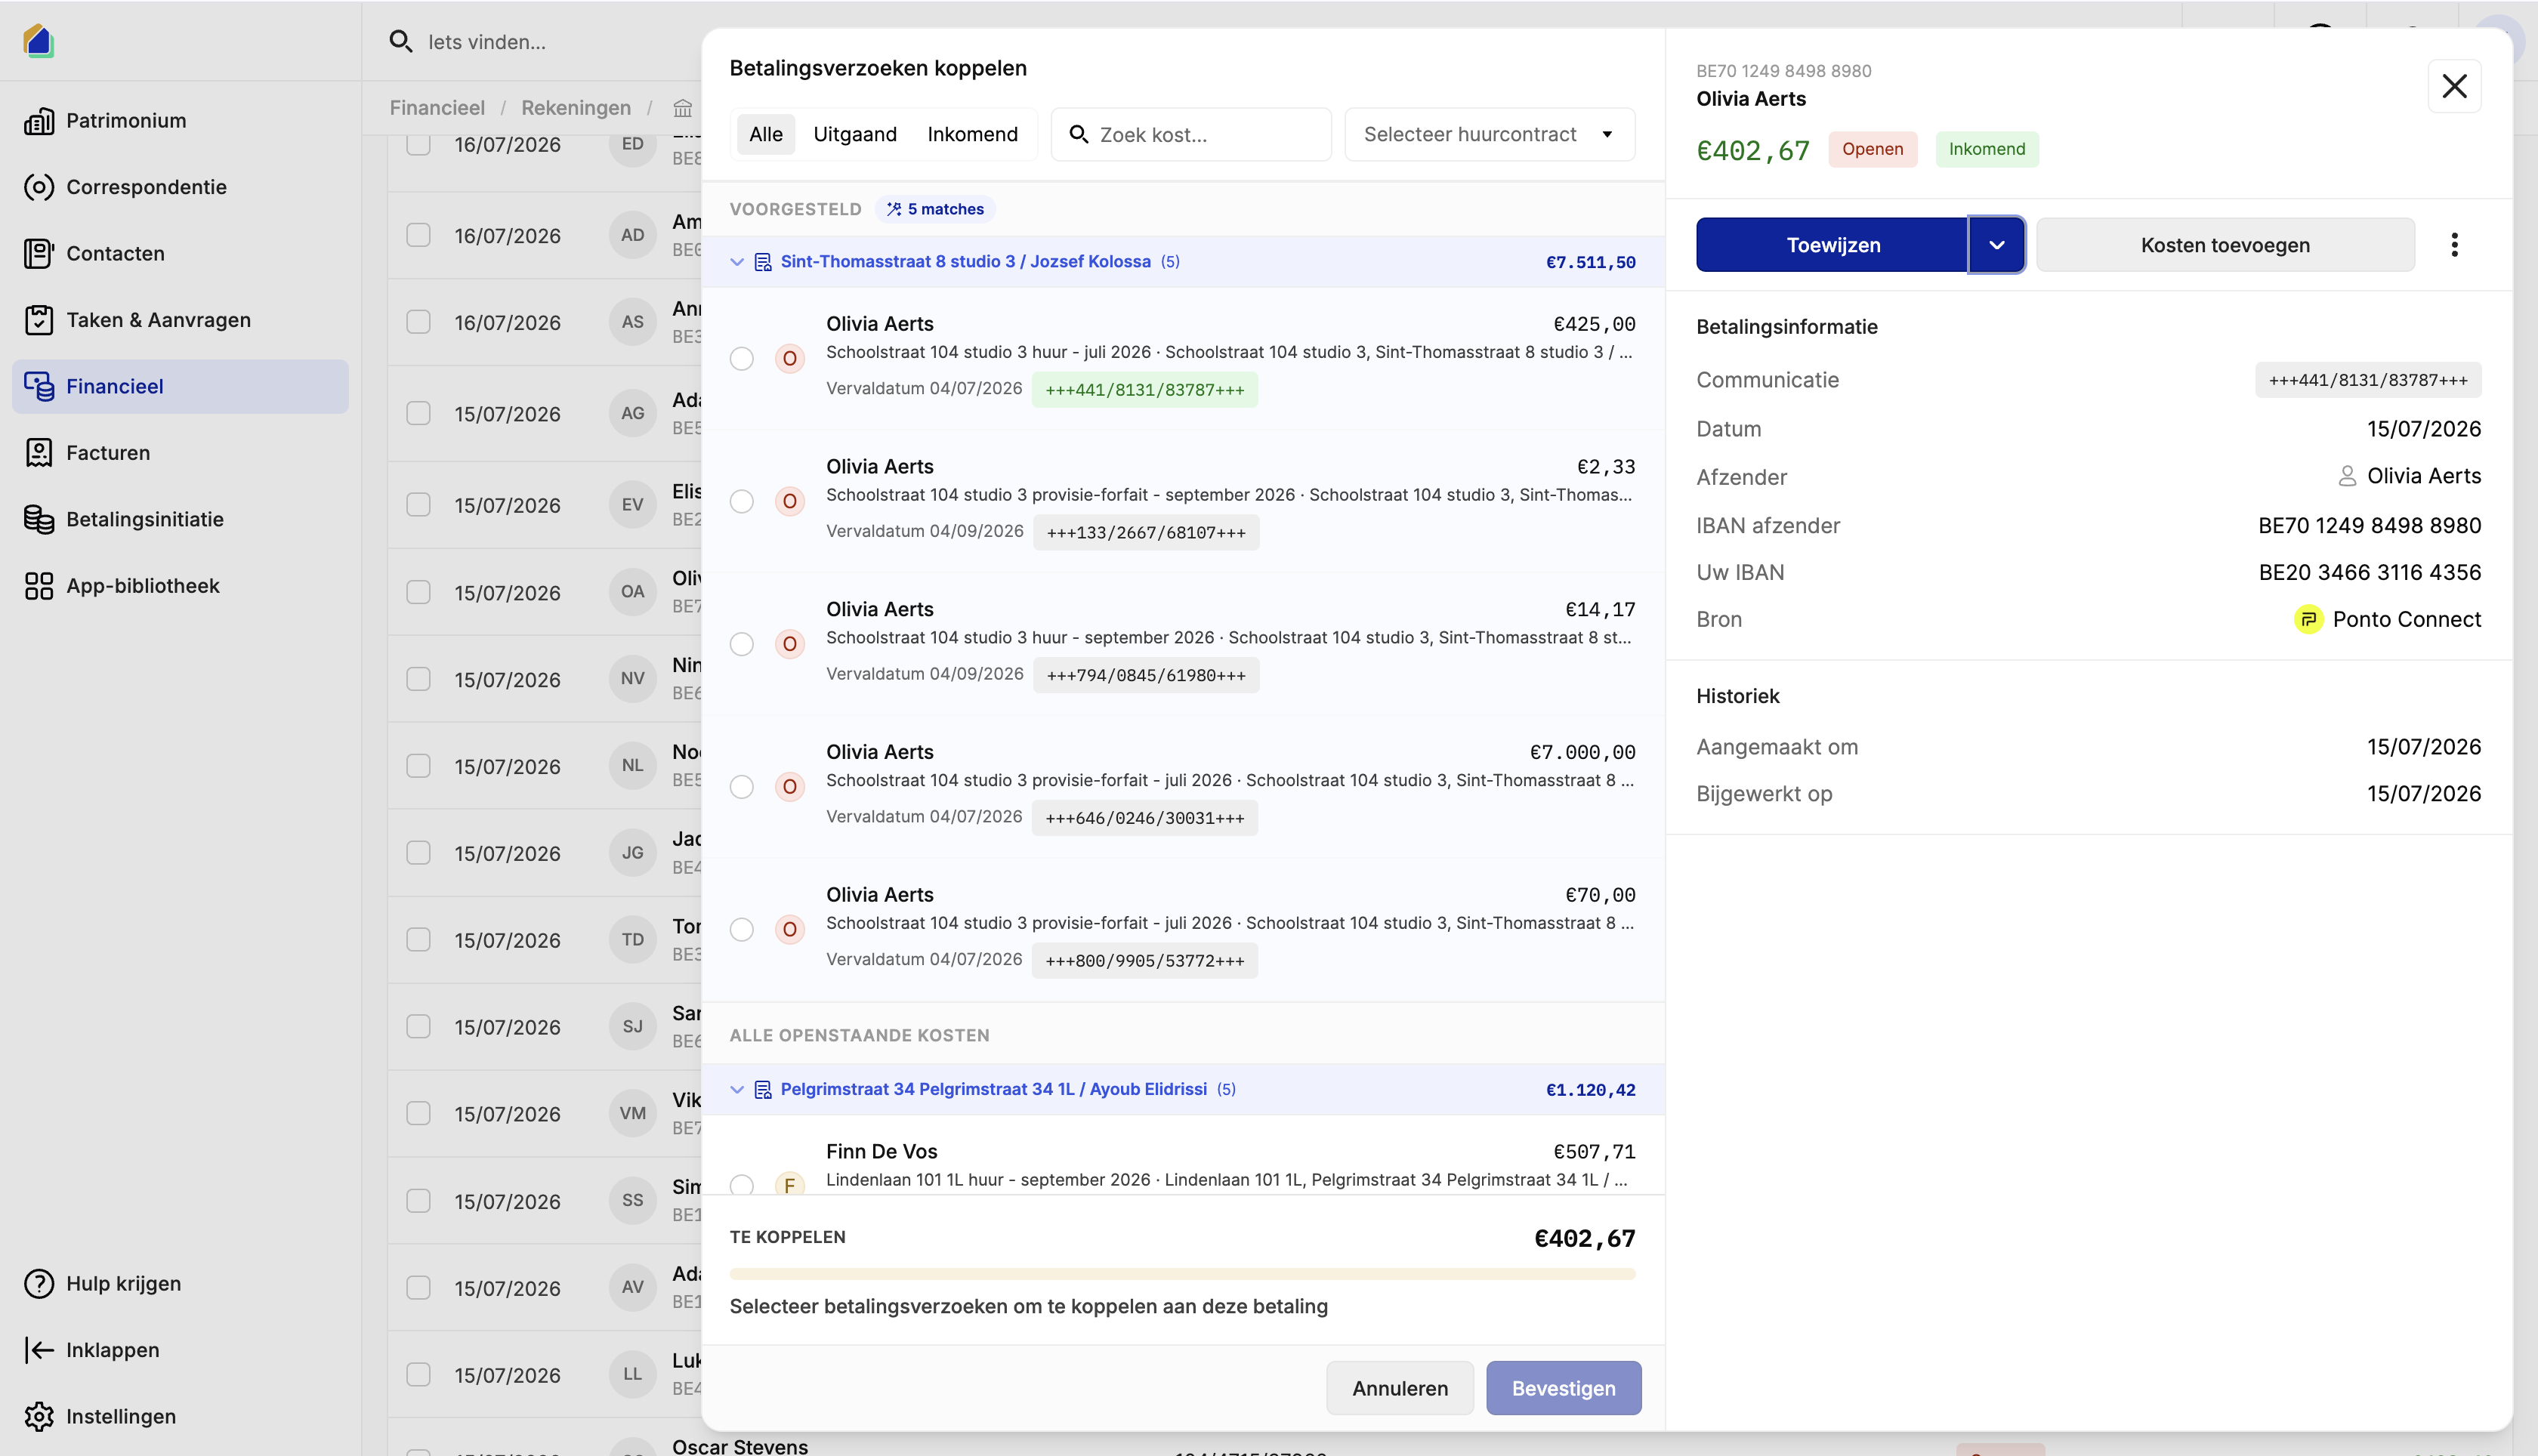Open Patrimonium from the sidebar icon
This screenshot has width=2538, height=1456.
pos(39,121)
